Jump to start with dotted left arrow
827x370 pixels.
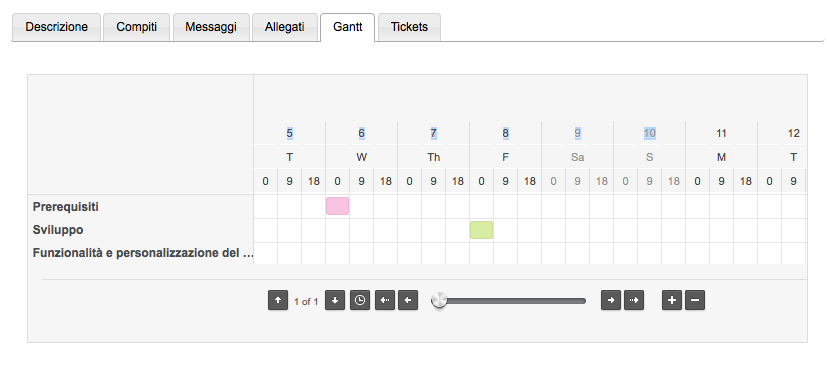point(385,300)
